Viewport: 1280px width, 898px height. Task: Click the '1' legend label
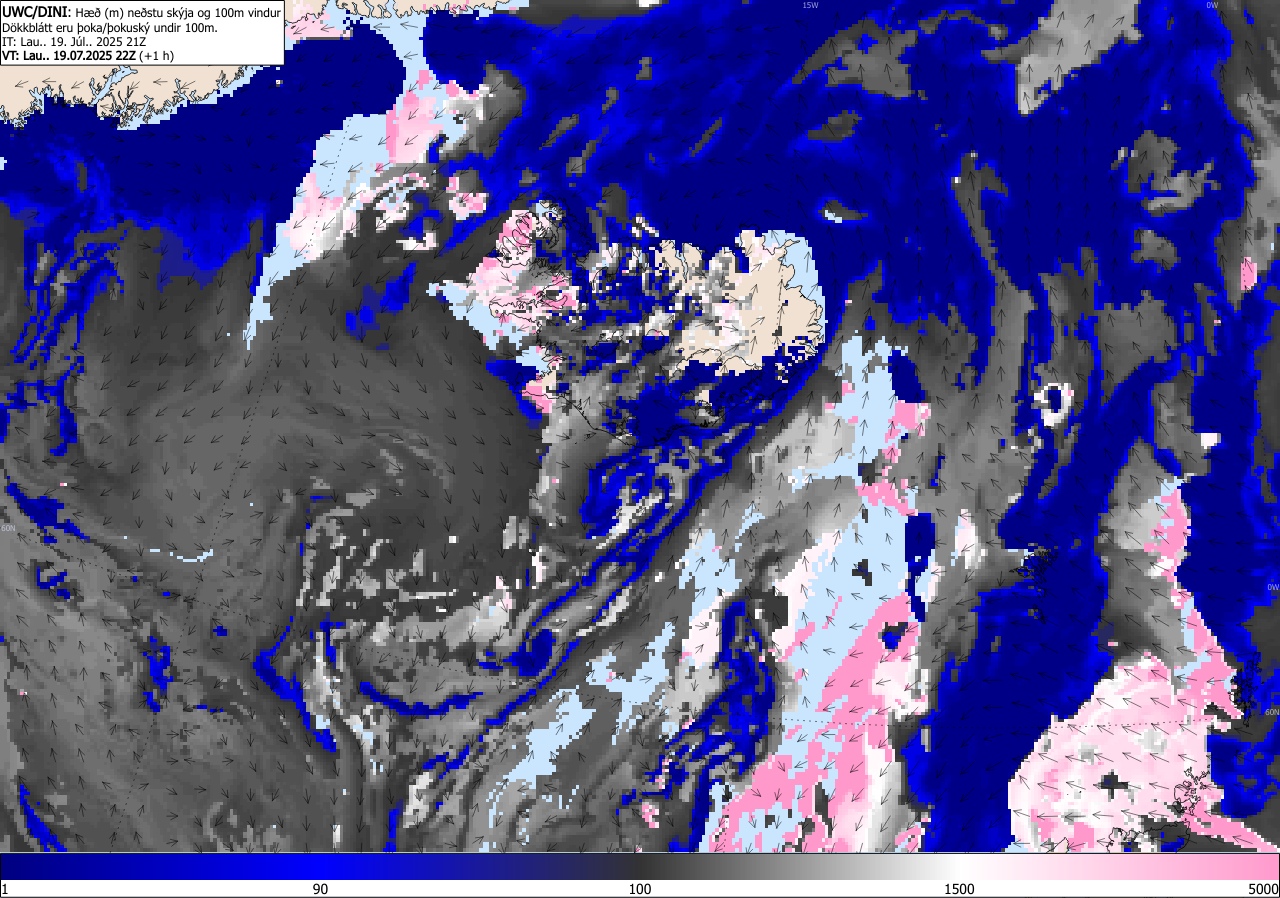pos(5,889)
